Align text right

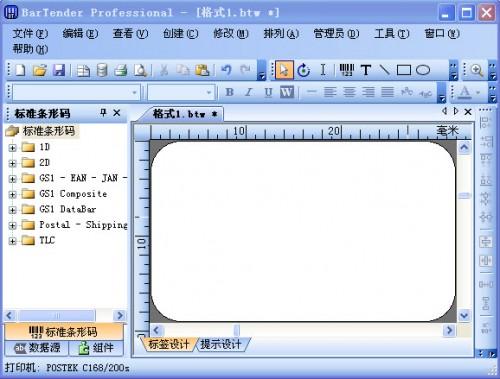pos(368,92)
